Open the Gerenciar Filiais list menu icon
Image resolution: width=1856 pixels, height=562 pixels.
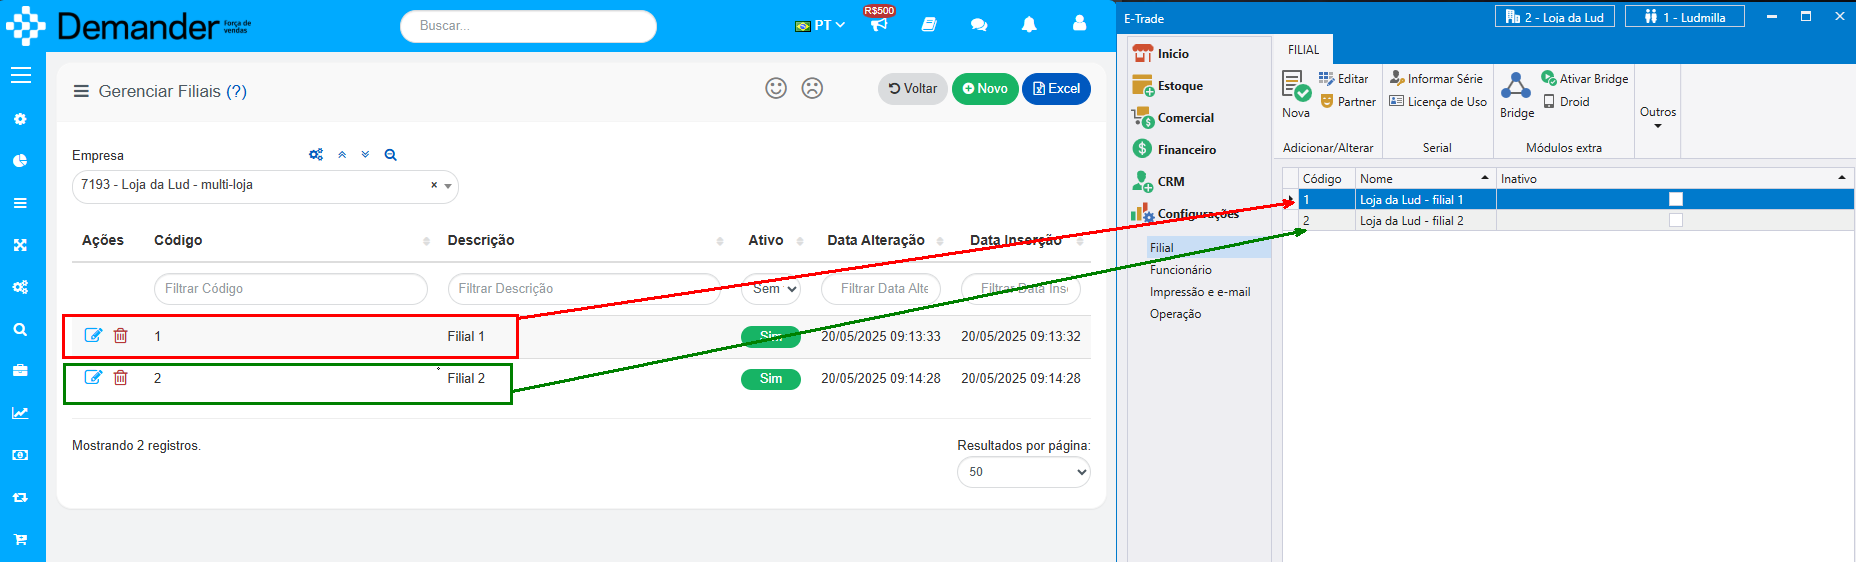pos(81,91)
